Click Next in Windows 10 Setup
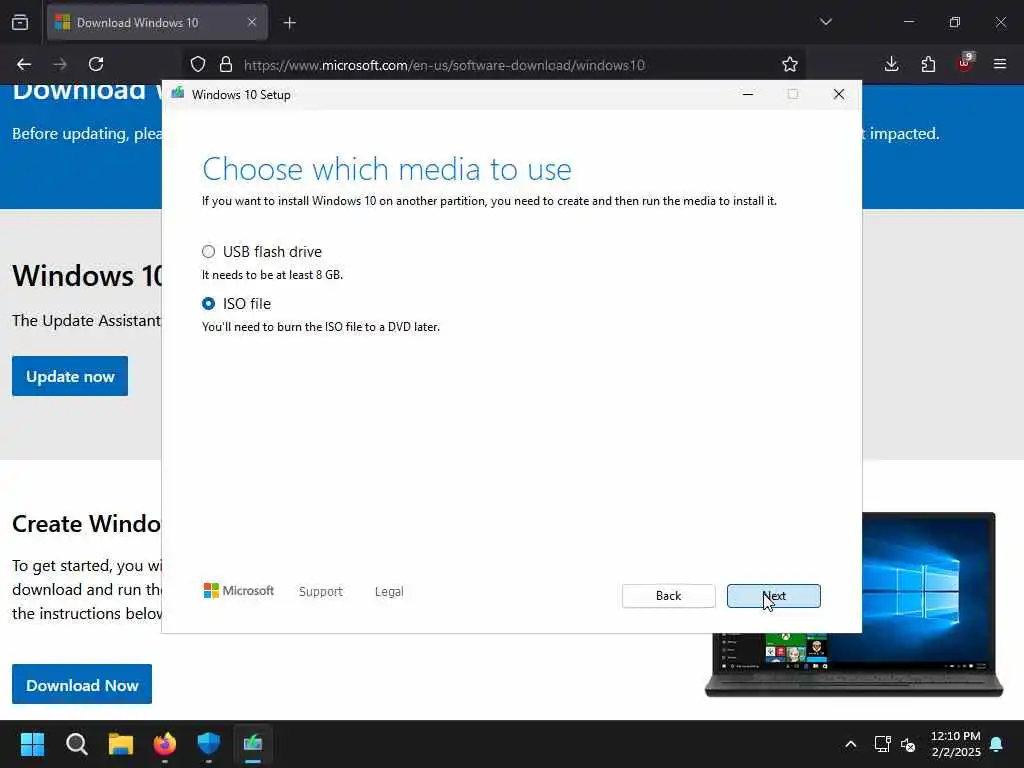The width and height of the screenshot is (1024, 768). [773, 596]
